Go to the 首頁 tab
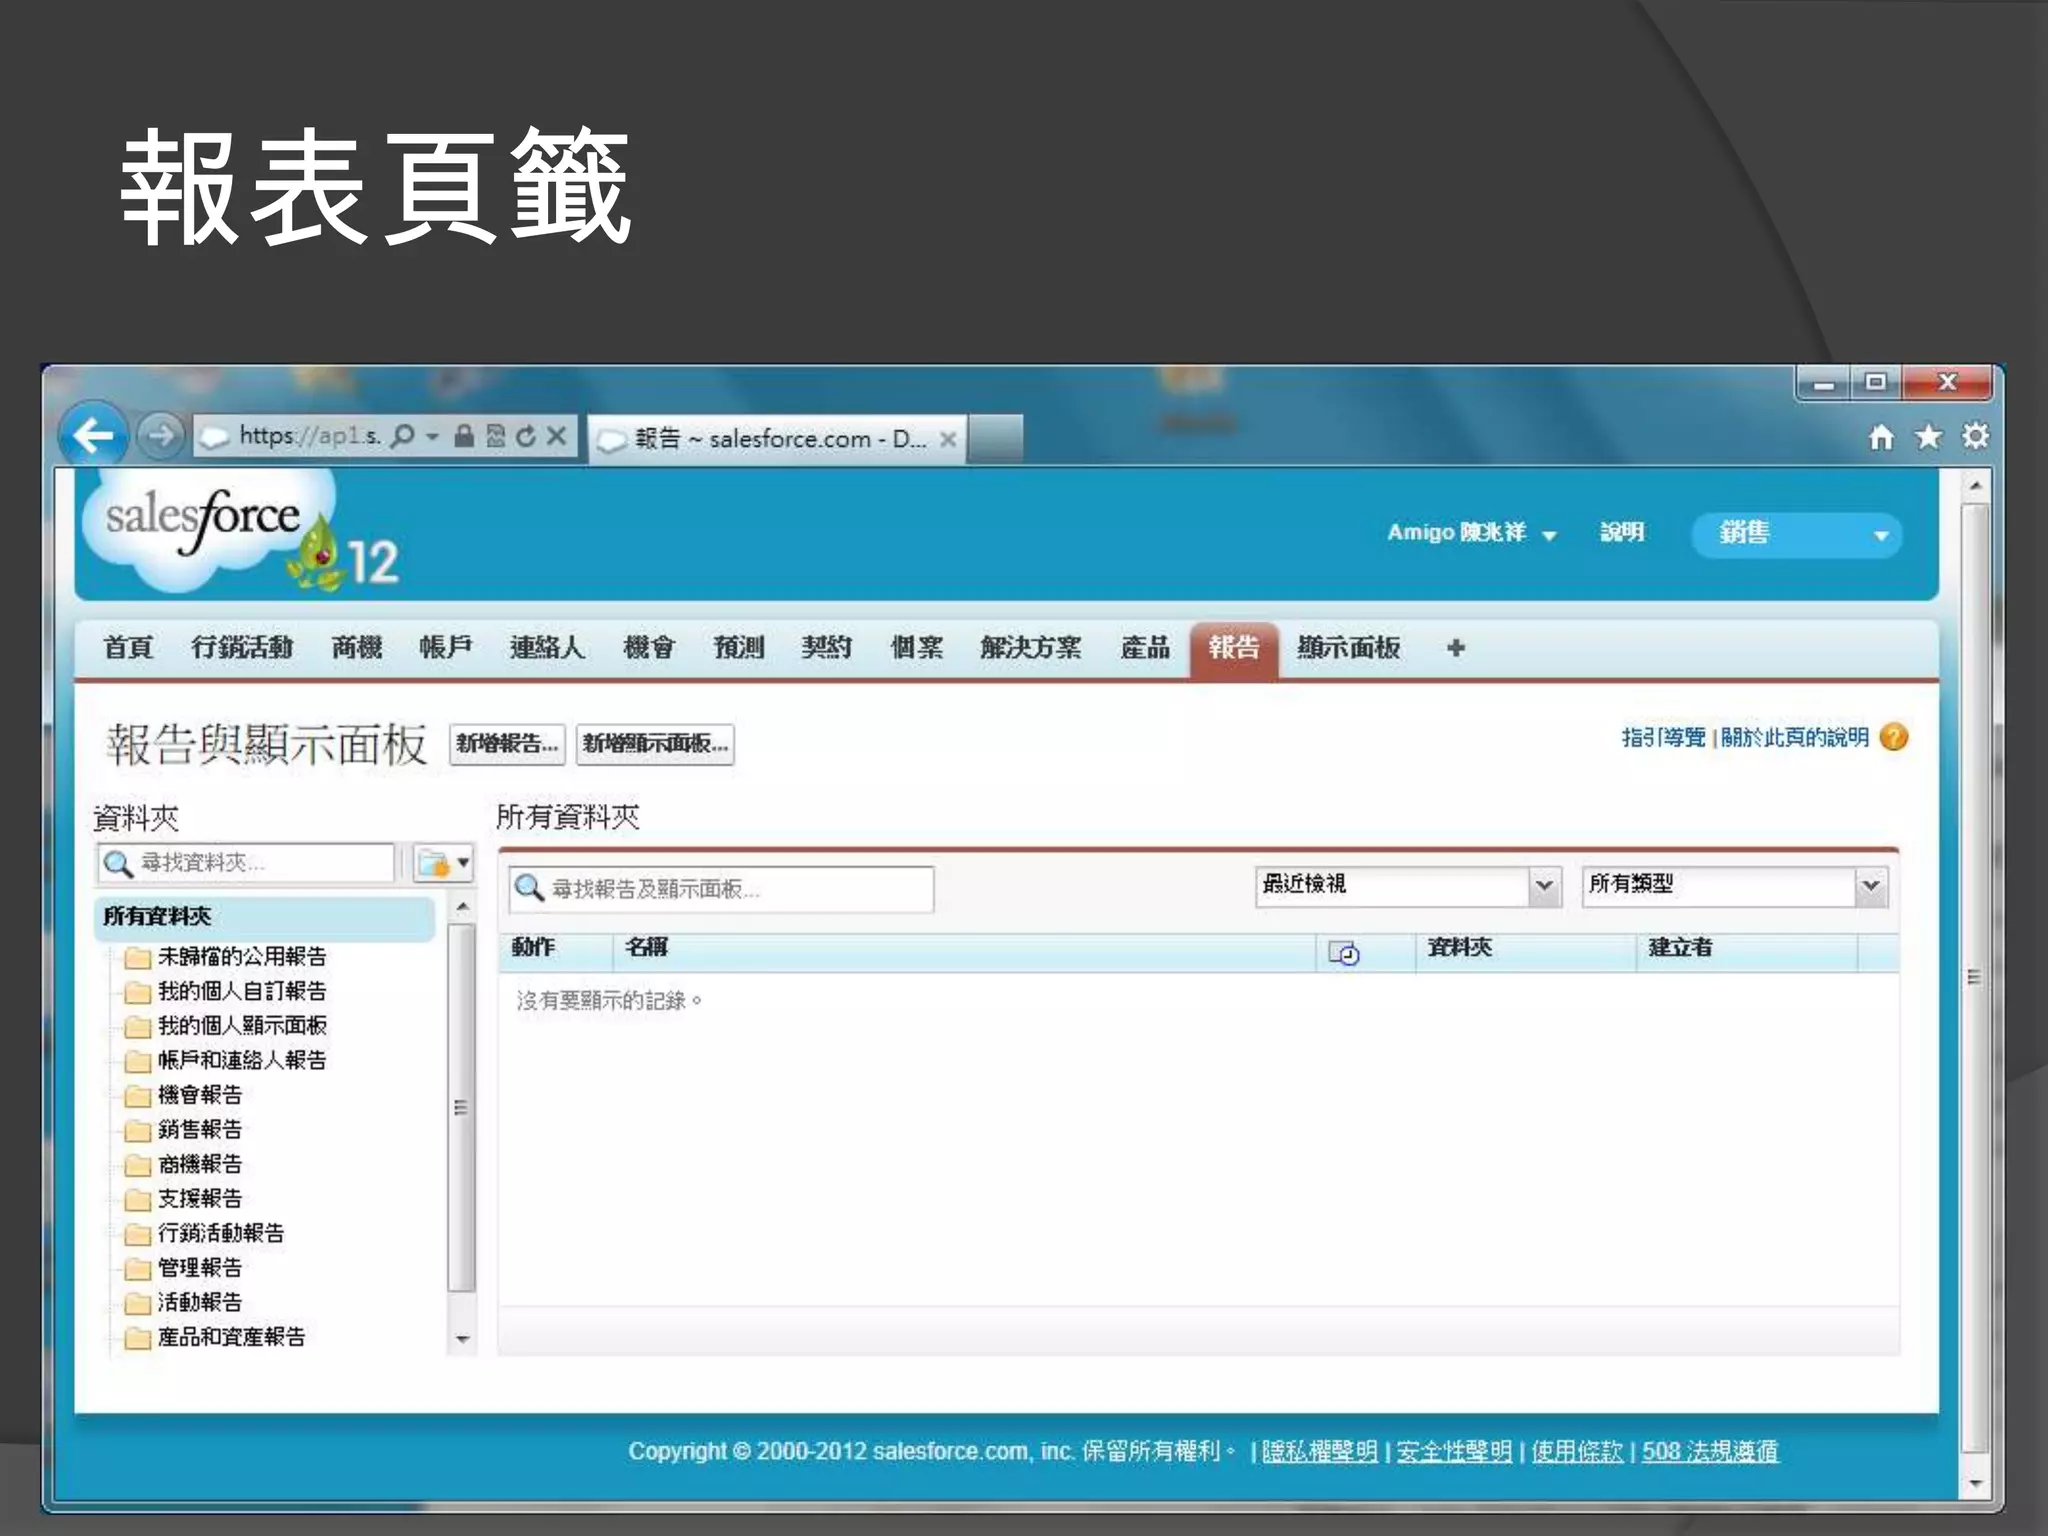 pyautogui.click(x=128, y=647)
